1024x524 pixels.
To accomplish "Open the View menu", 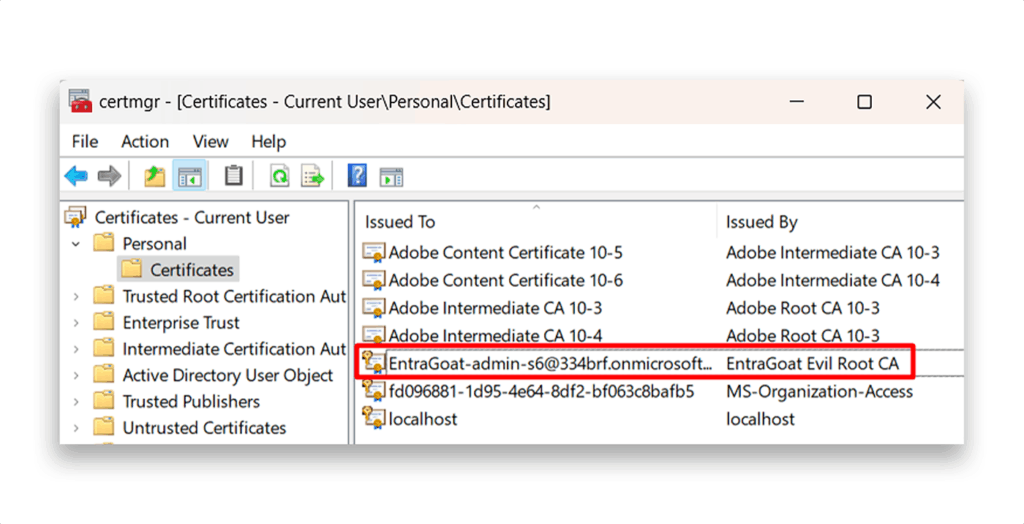I will (x=210, y=142).
